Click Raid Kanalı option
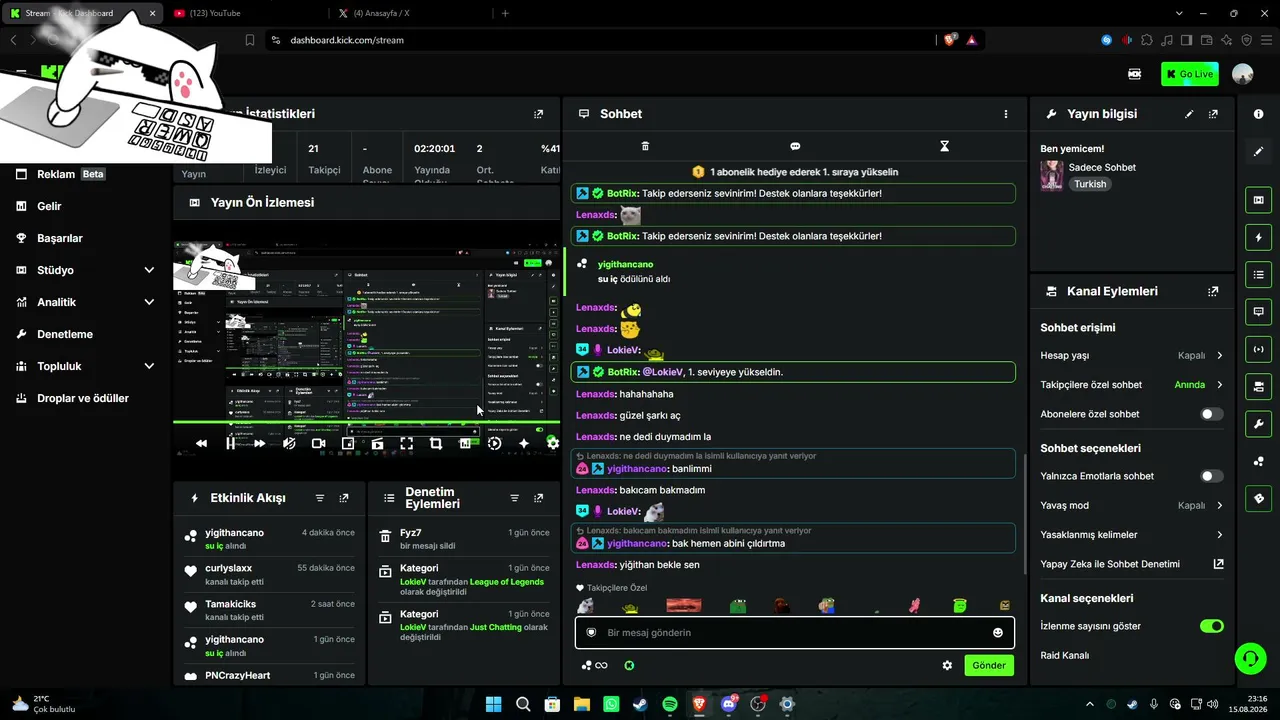The height and width of the screenshot is (720, 1280). coord(1064,656)
